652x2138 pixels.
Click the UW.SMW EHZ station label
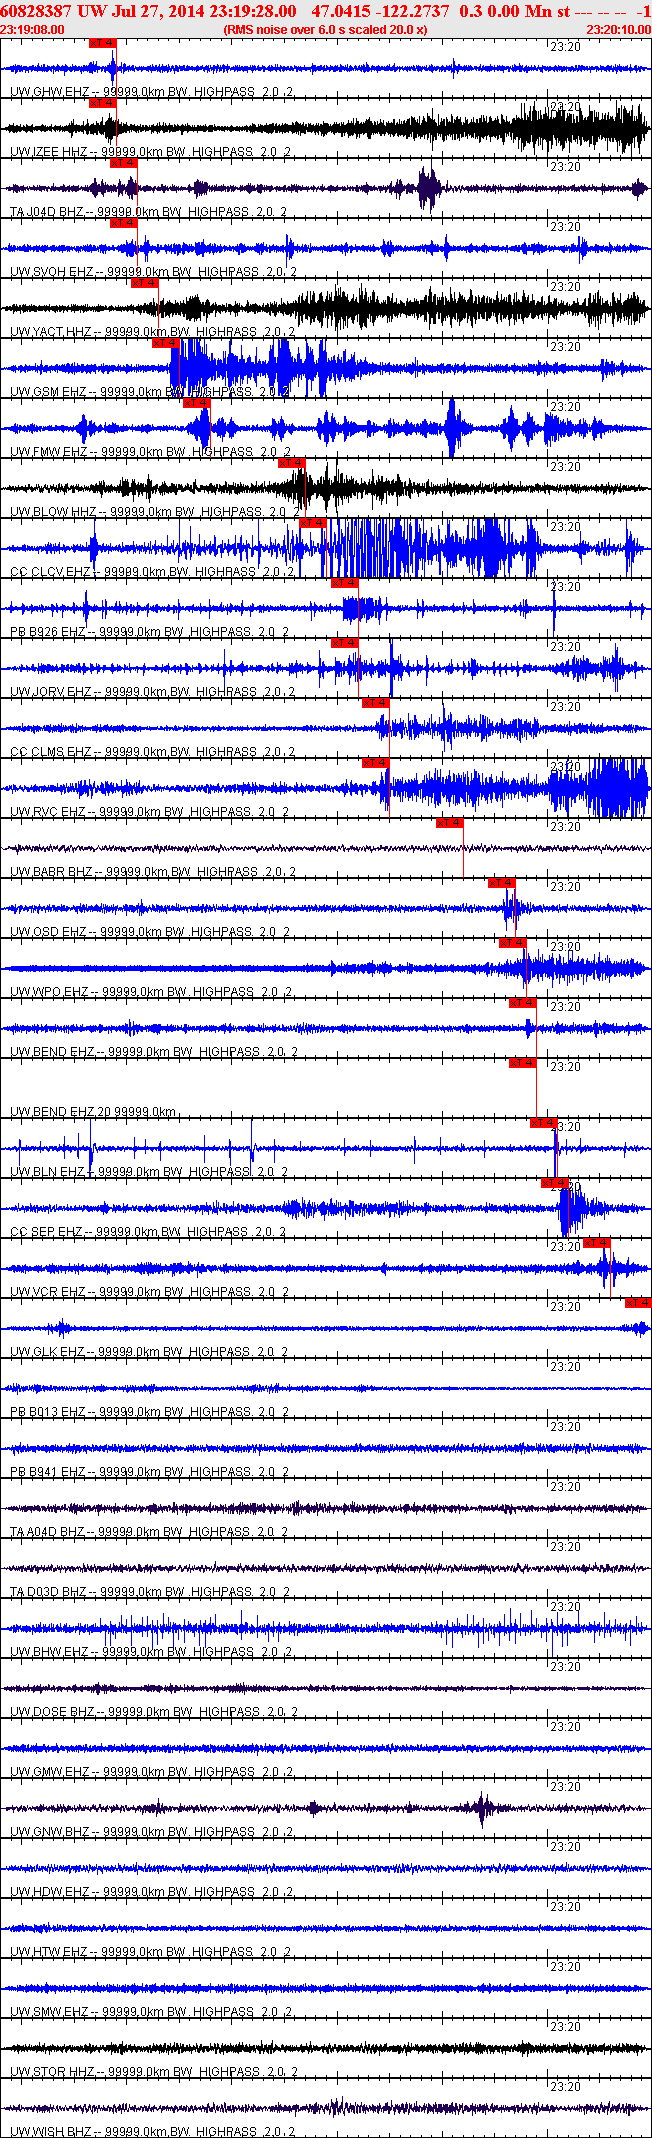pos(152,2012)
